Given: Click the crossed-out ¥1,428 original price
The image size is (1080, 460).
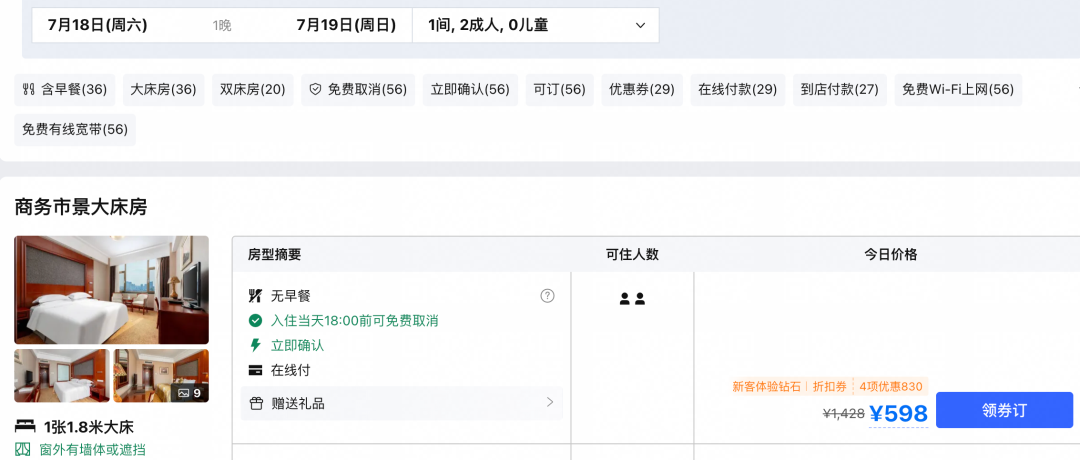Looking at the screenshot, I should (844, 414).
